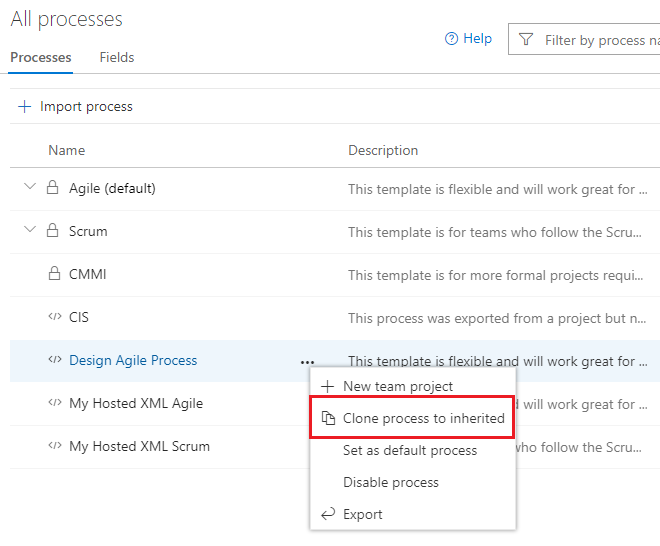Click the code icon beside My Hosted XML Agile
This screenshot has width=660, height=546.
tap(55, 402)
